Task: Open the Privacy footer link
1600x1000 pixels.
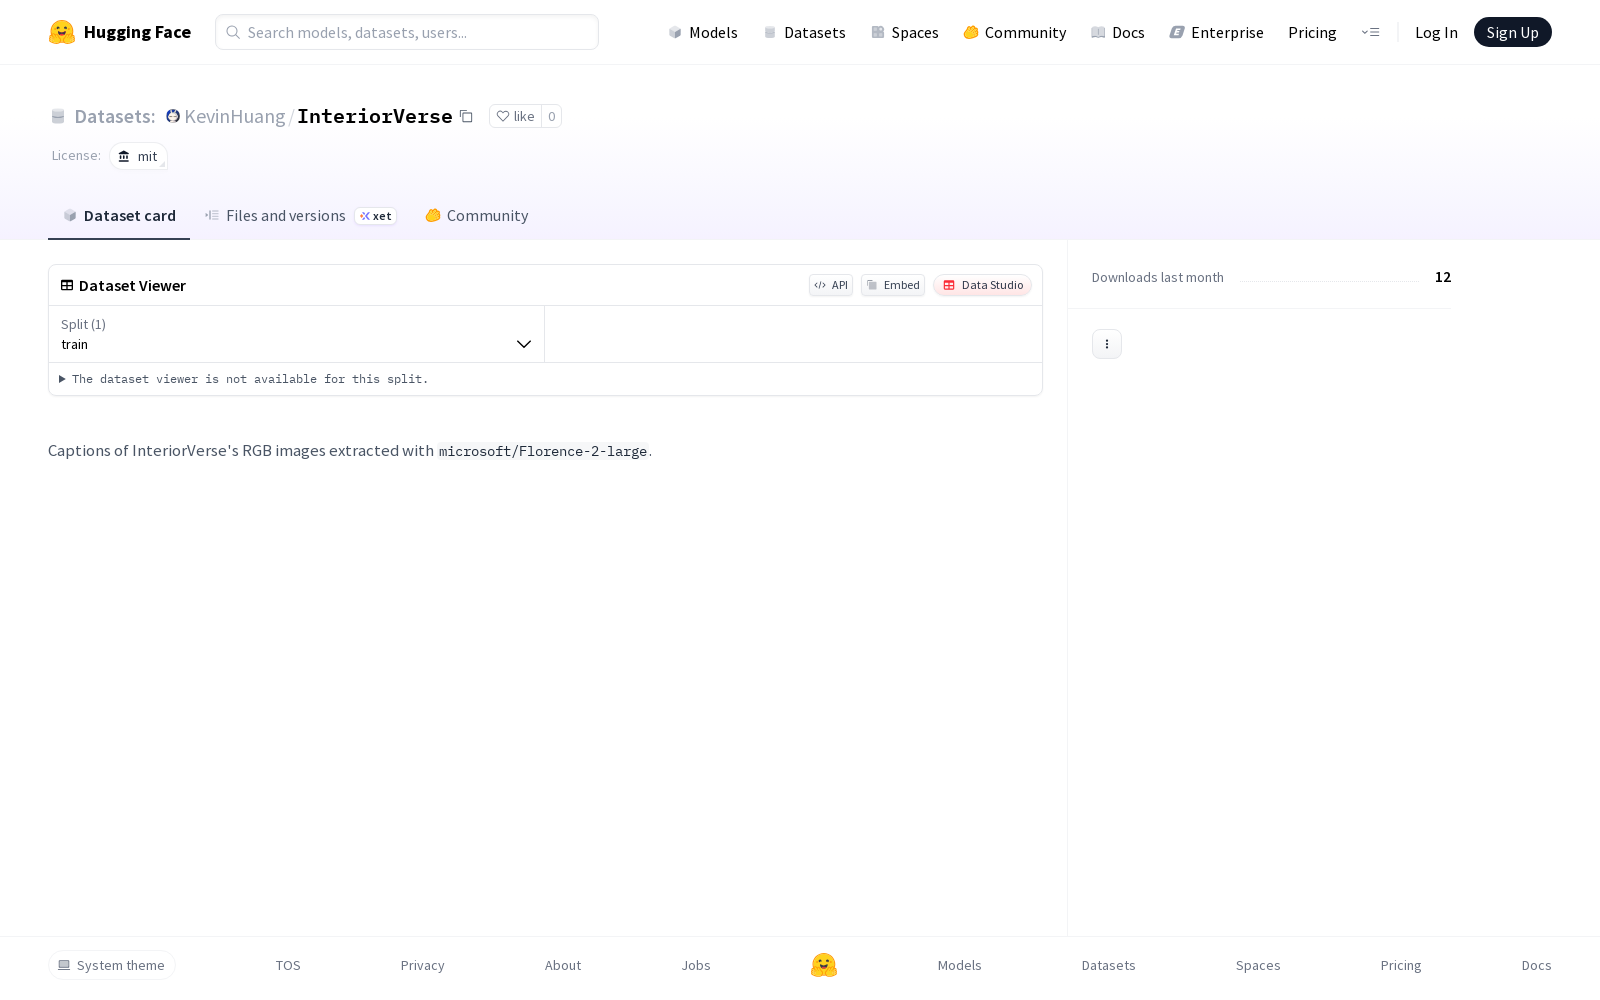Action: click(x=422, y=965)
